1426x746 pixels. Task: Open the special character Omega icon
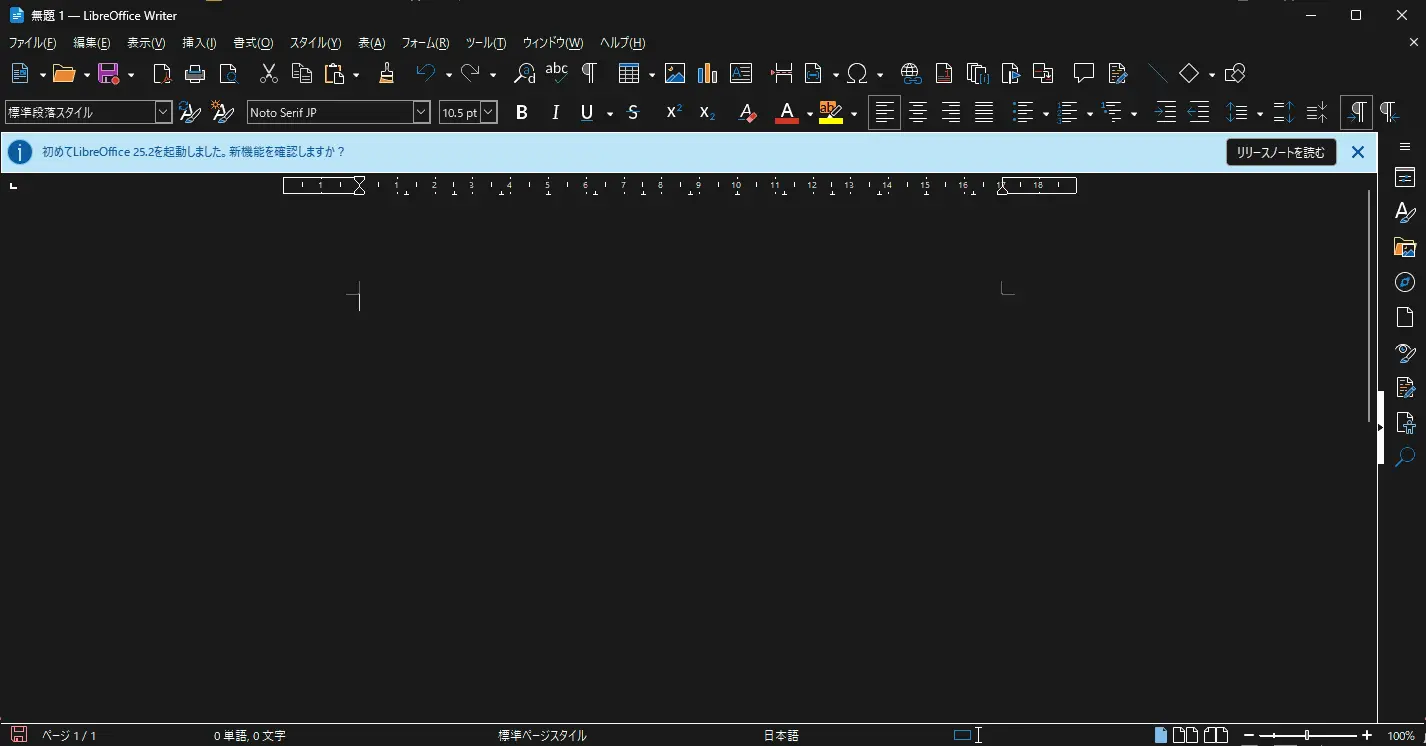(x=857, y=73)
